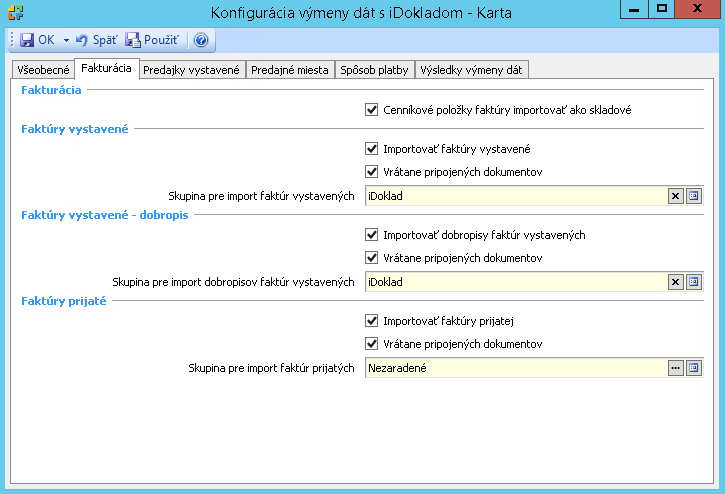725x494 pixels.
Task: Click the Späť undo button
Action: (x=96, y=40)
